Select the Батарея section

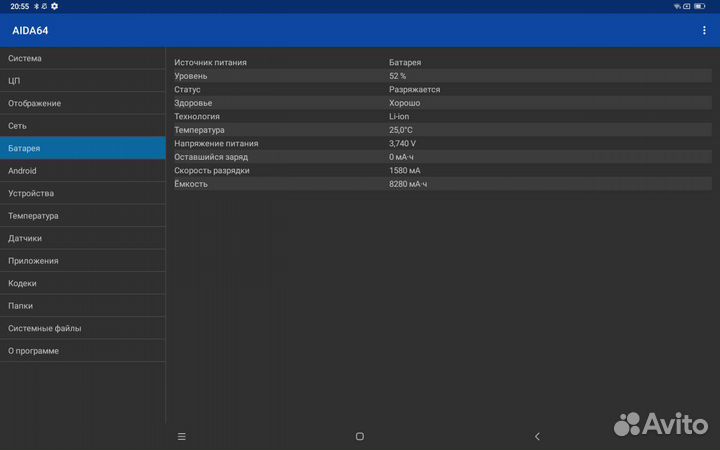pyautogui.click(x=83, y=148)
